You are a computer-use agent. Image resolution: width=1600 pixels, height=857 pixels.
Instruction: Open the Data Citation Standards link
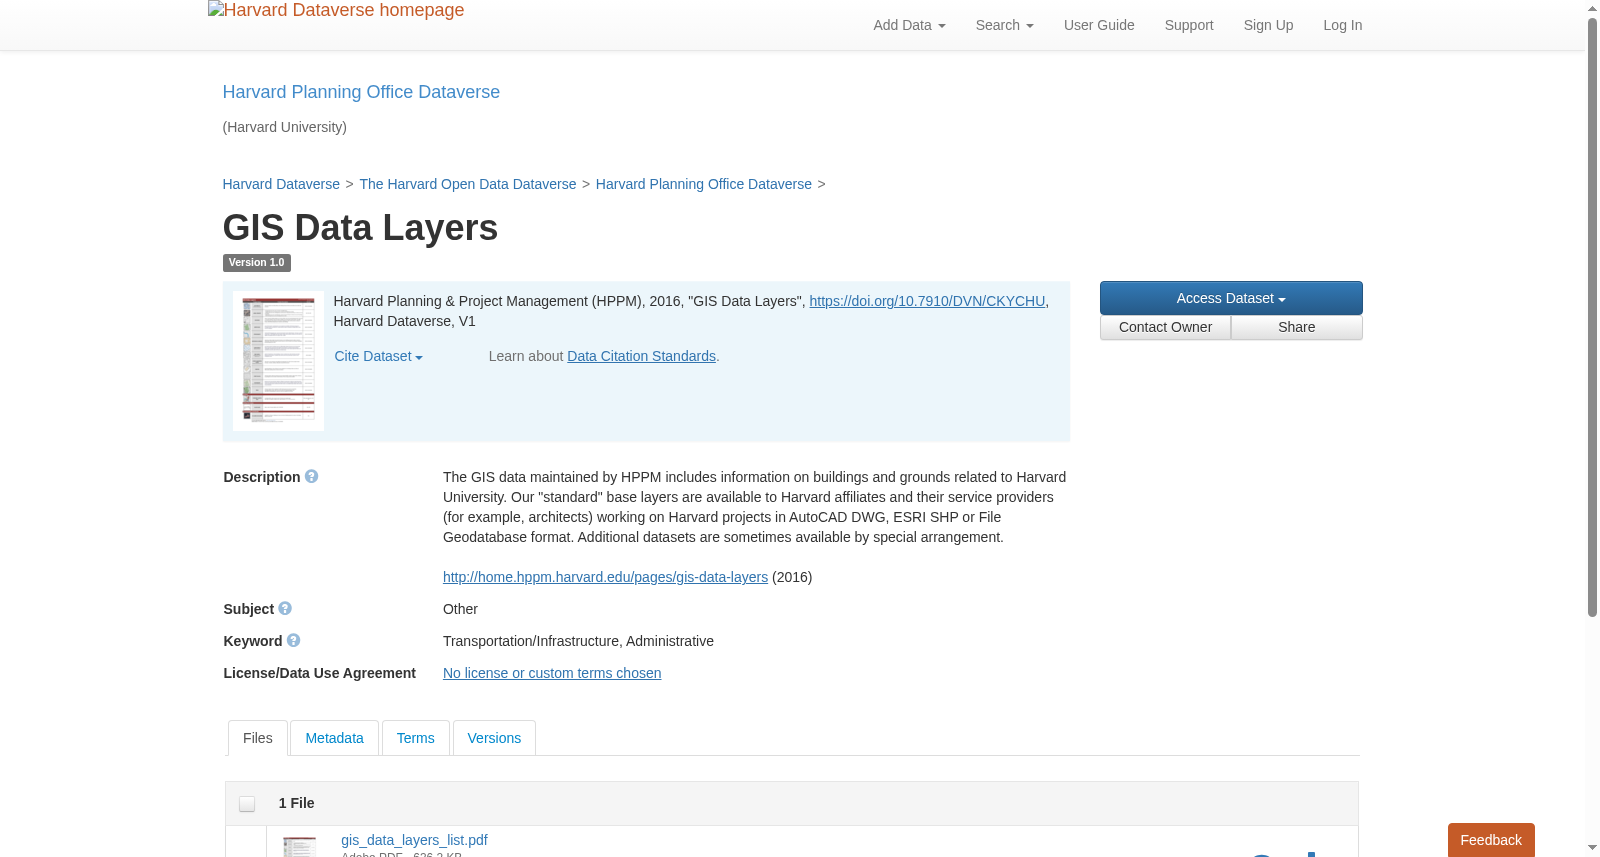[641, 356]
